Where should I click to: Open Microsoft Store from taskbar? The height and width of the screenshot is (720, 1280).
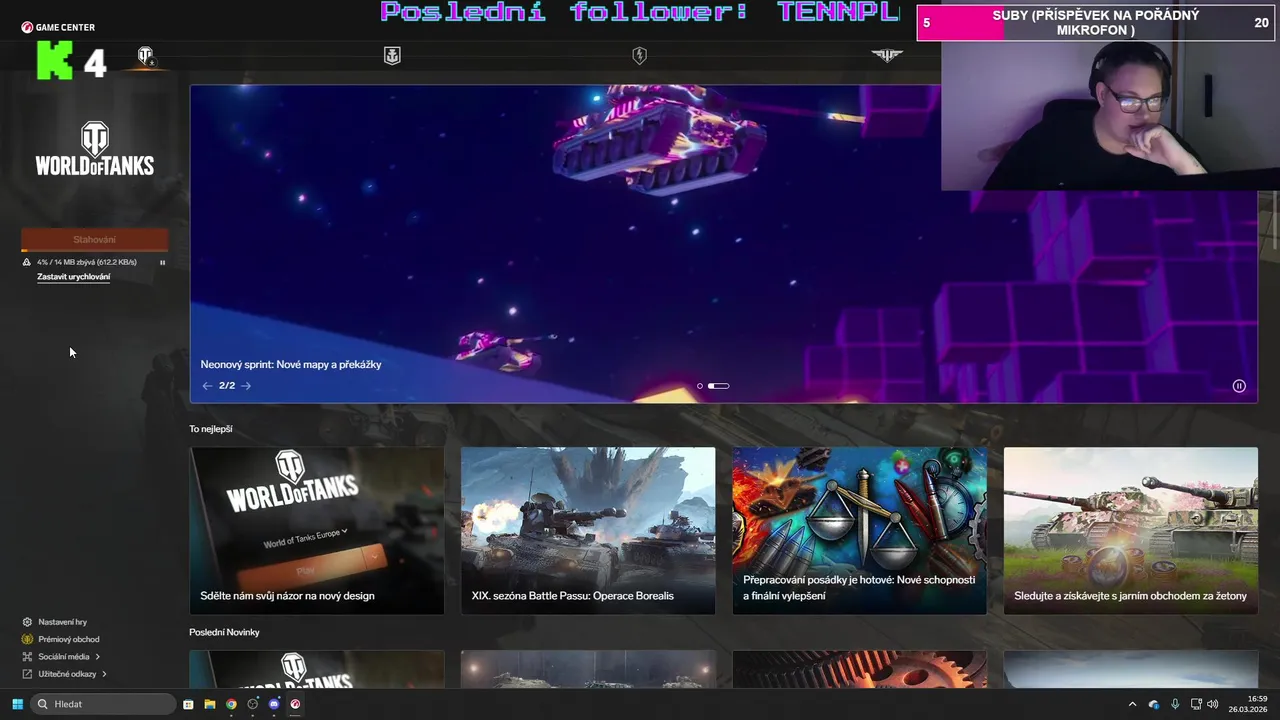pos(188,704)
